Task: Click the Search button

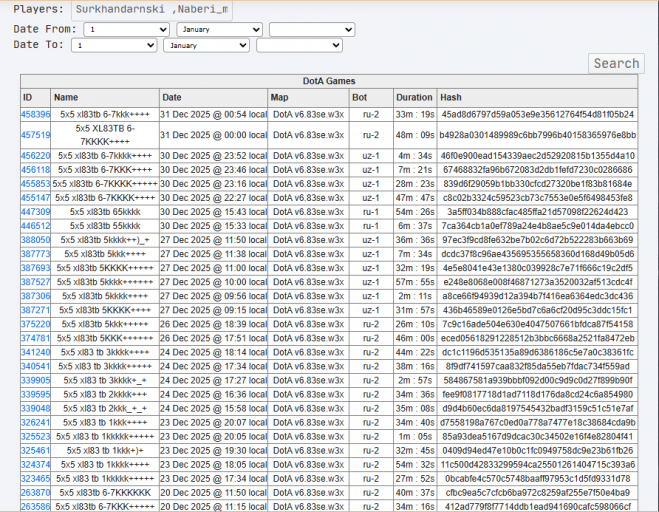Action: coord(616,63)
